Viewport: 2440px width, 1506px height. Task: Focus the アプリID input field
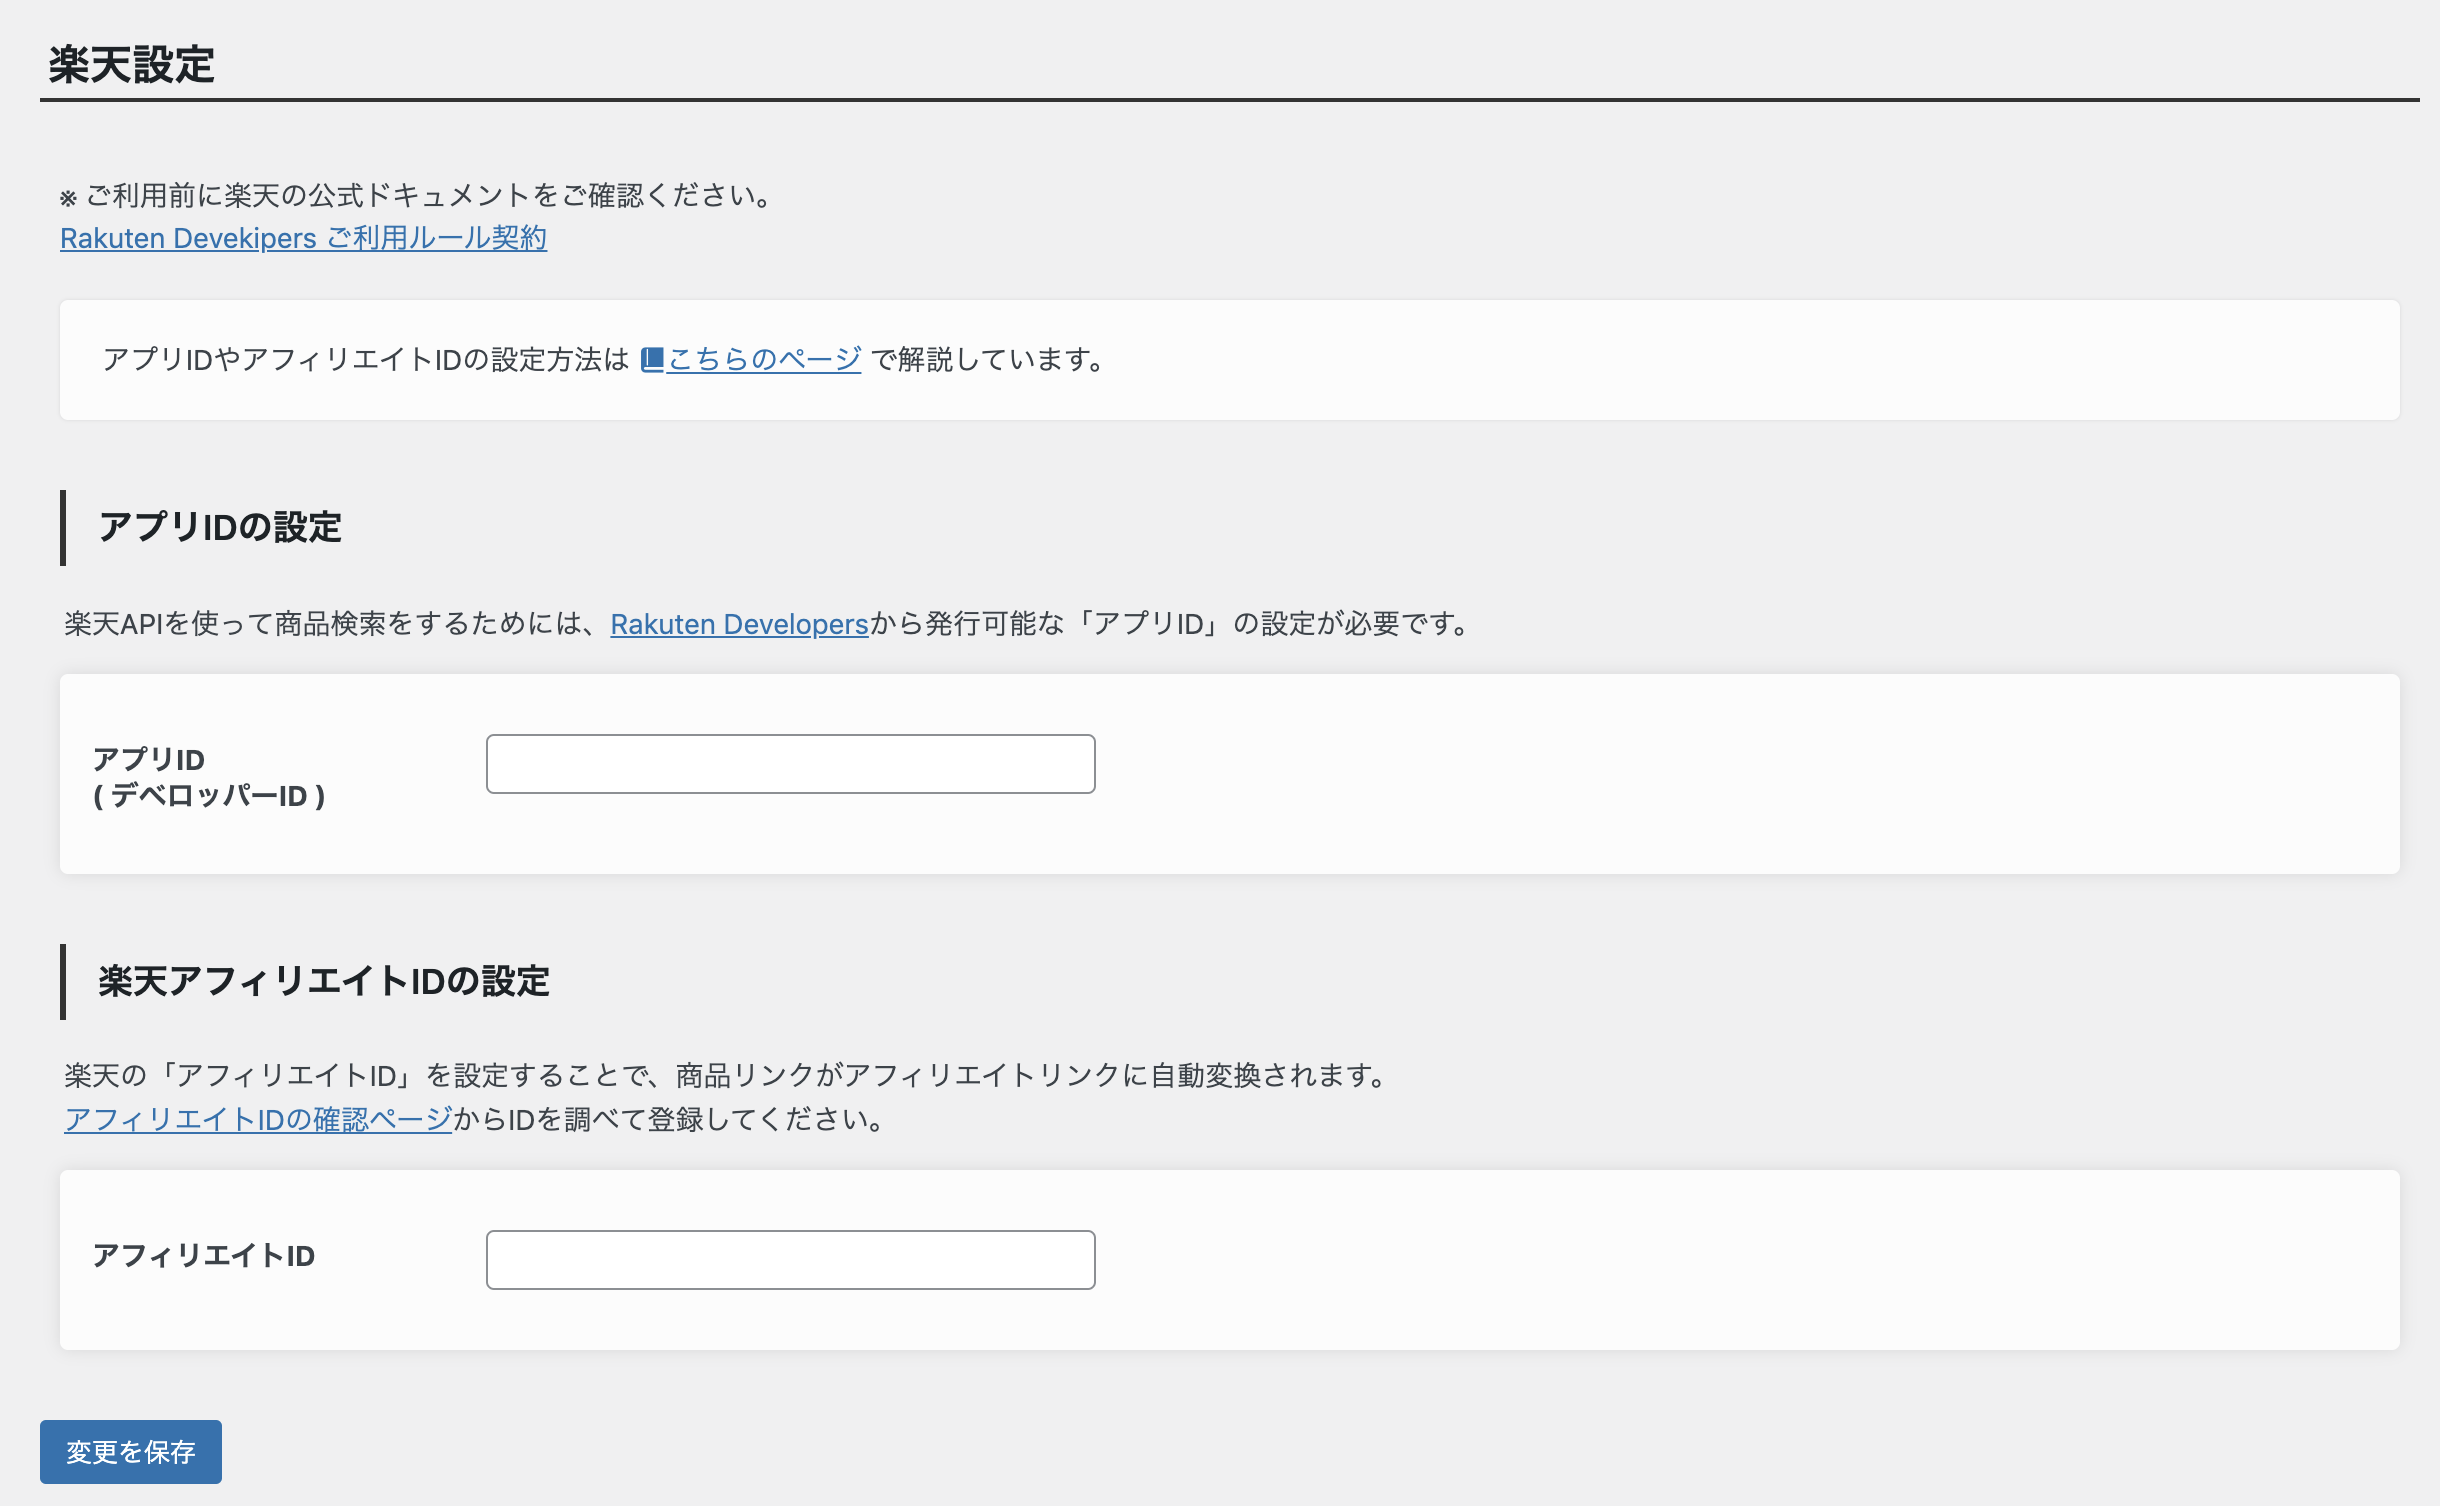pyautogui.click(x=790, y=764)
